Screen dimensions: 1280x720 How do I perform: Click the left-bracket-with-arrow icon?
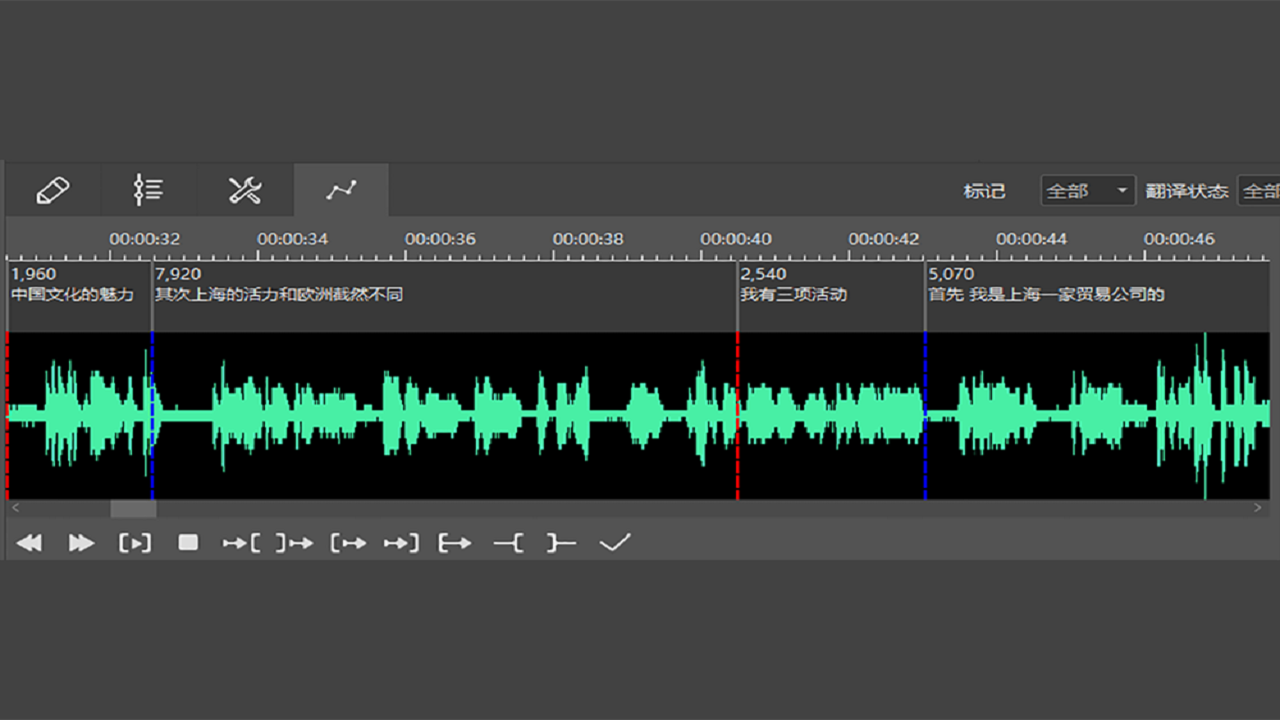pyautogui.click(x=348, y=543)
